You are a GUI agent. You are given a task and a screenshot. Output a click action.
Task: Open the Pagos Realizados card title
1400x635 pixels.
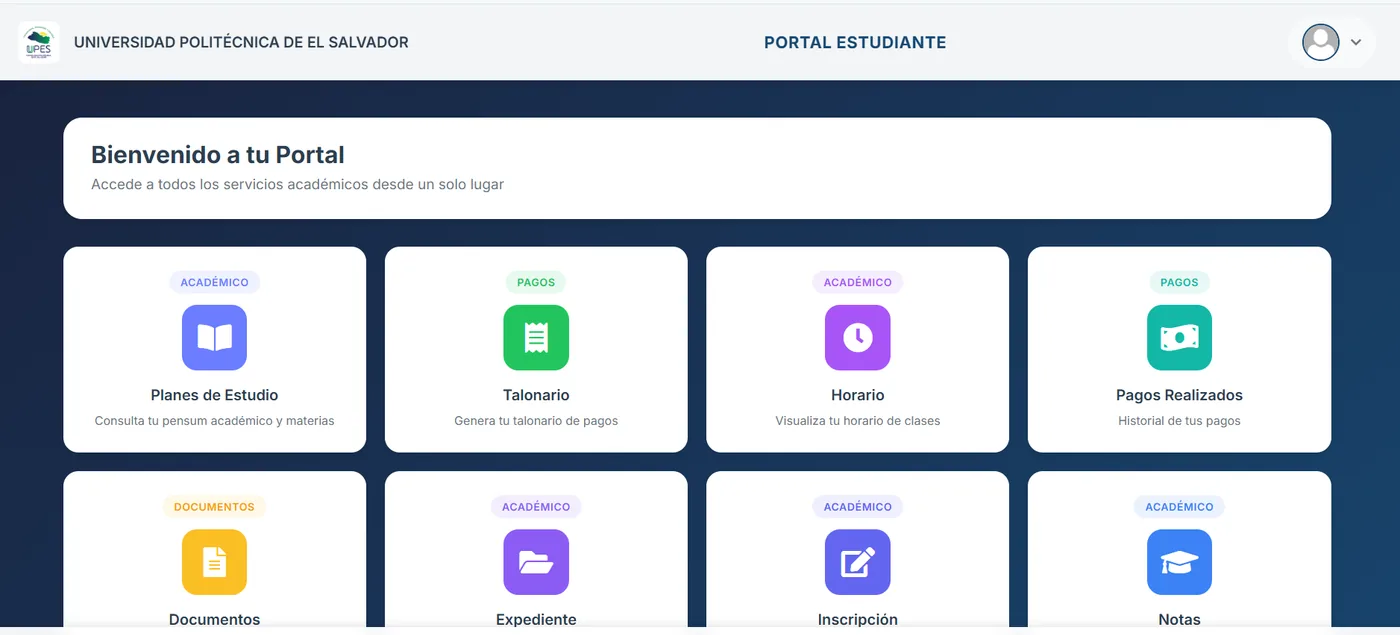[x=1179, y=395]
